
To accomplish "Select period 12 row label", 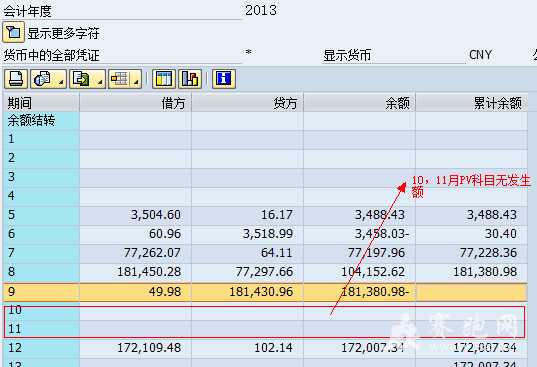I will (41, 348).
